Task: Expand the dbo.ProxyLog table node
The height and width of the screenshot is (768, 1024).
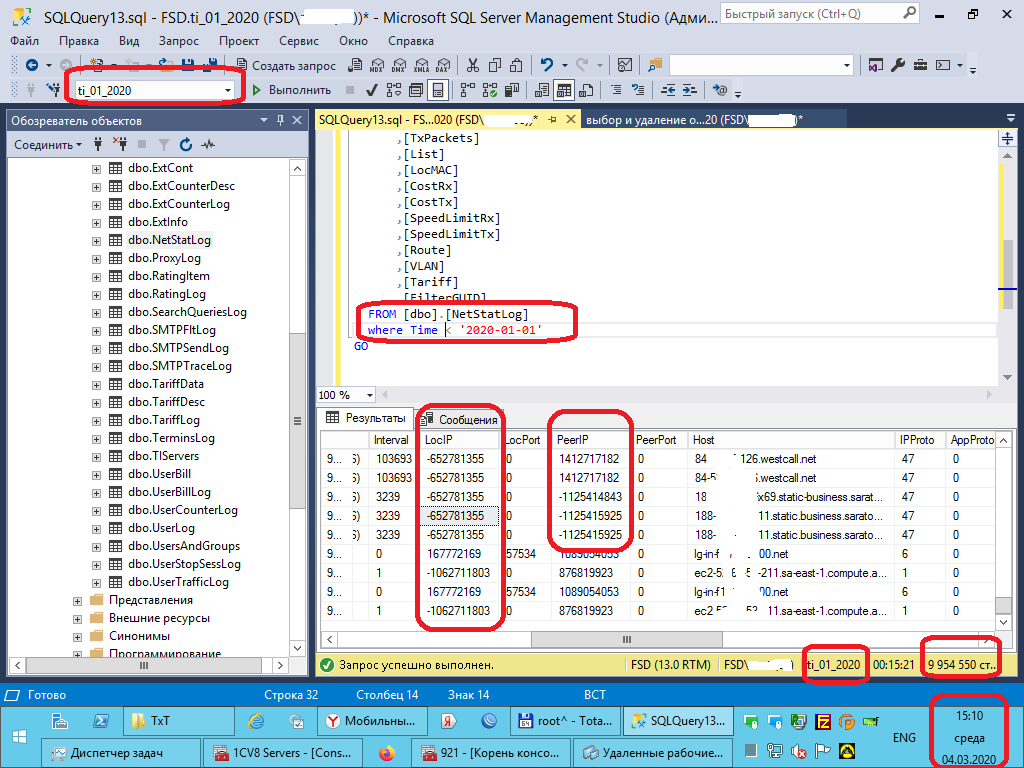Action: tap(96, 259)
